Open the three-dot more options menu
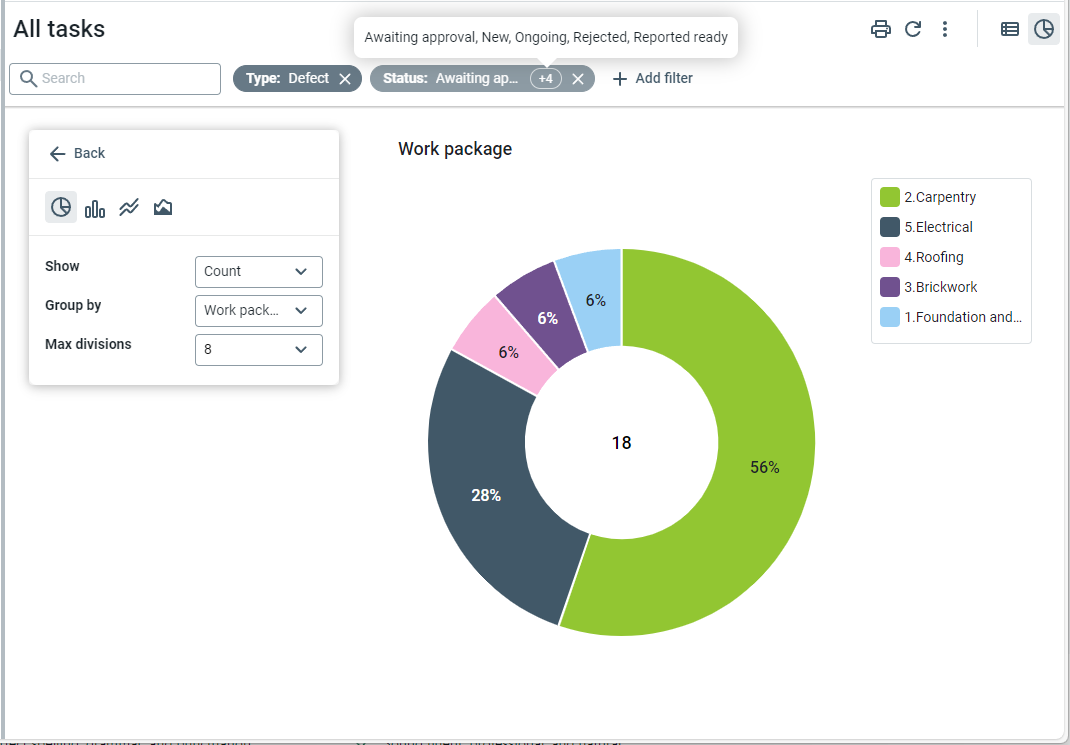Image resolution: width=1070 pixels, height=745 pixels. (945, 29)
